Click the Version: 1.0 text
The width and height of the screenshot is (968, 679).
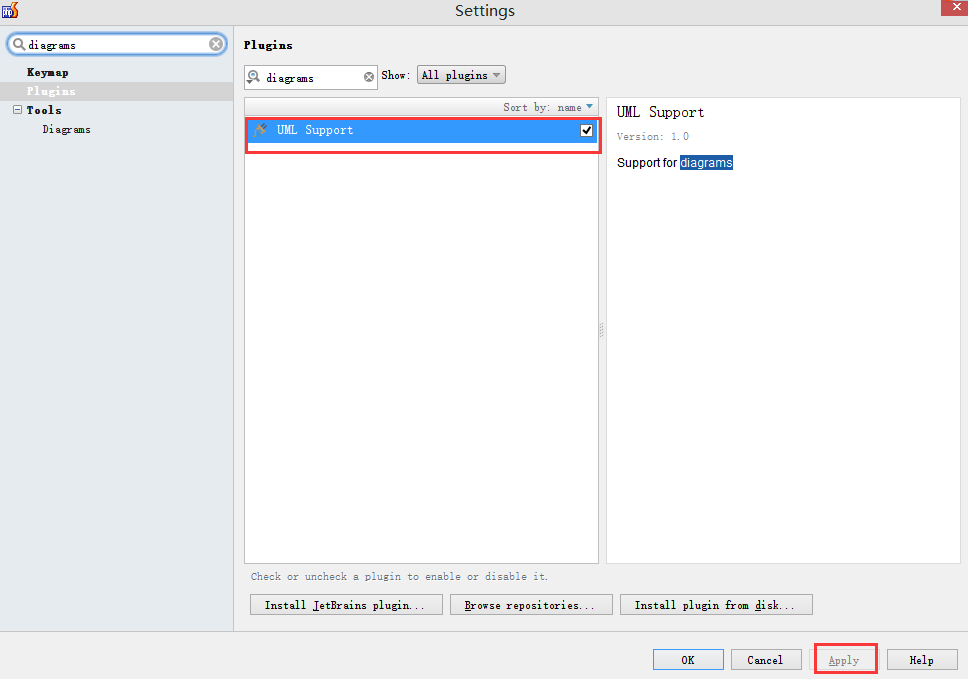pos(653,136)
